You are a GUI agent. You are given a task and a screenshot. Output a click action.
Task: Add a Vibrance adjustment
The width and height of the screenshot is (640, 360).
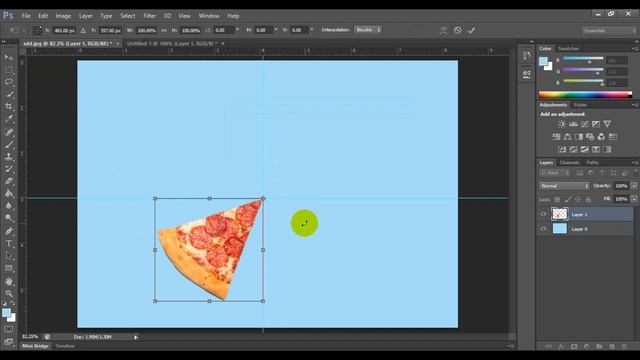[x=607, y=124]
